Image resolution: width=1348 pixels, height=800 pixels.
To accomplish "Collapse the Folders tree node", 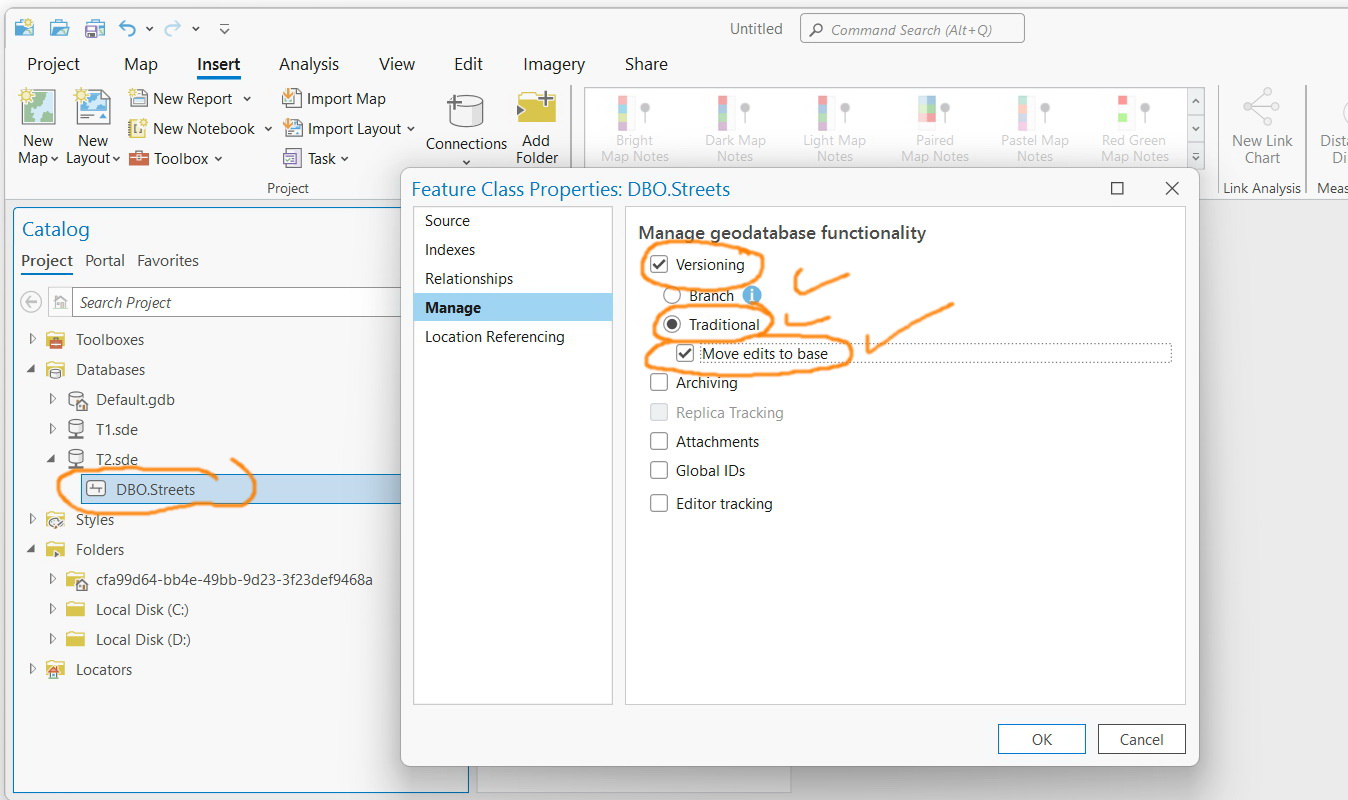I will [x=32, y=549].
